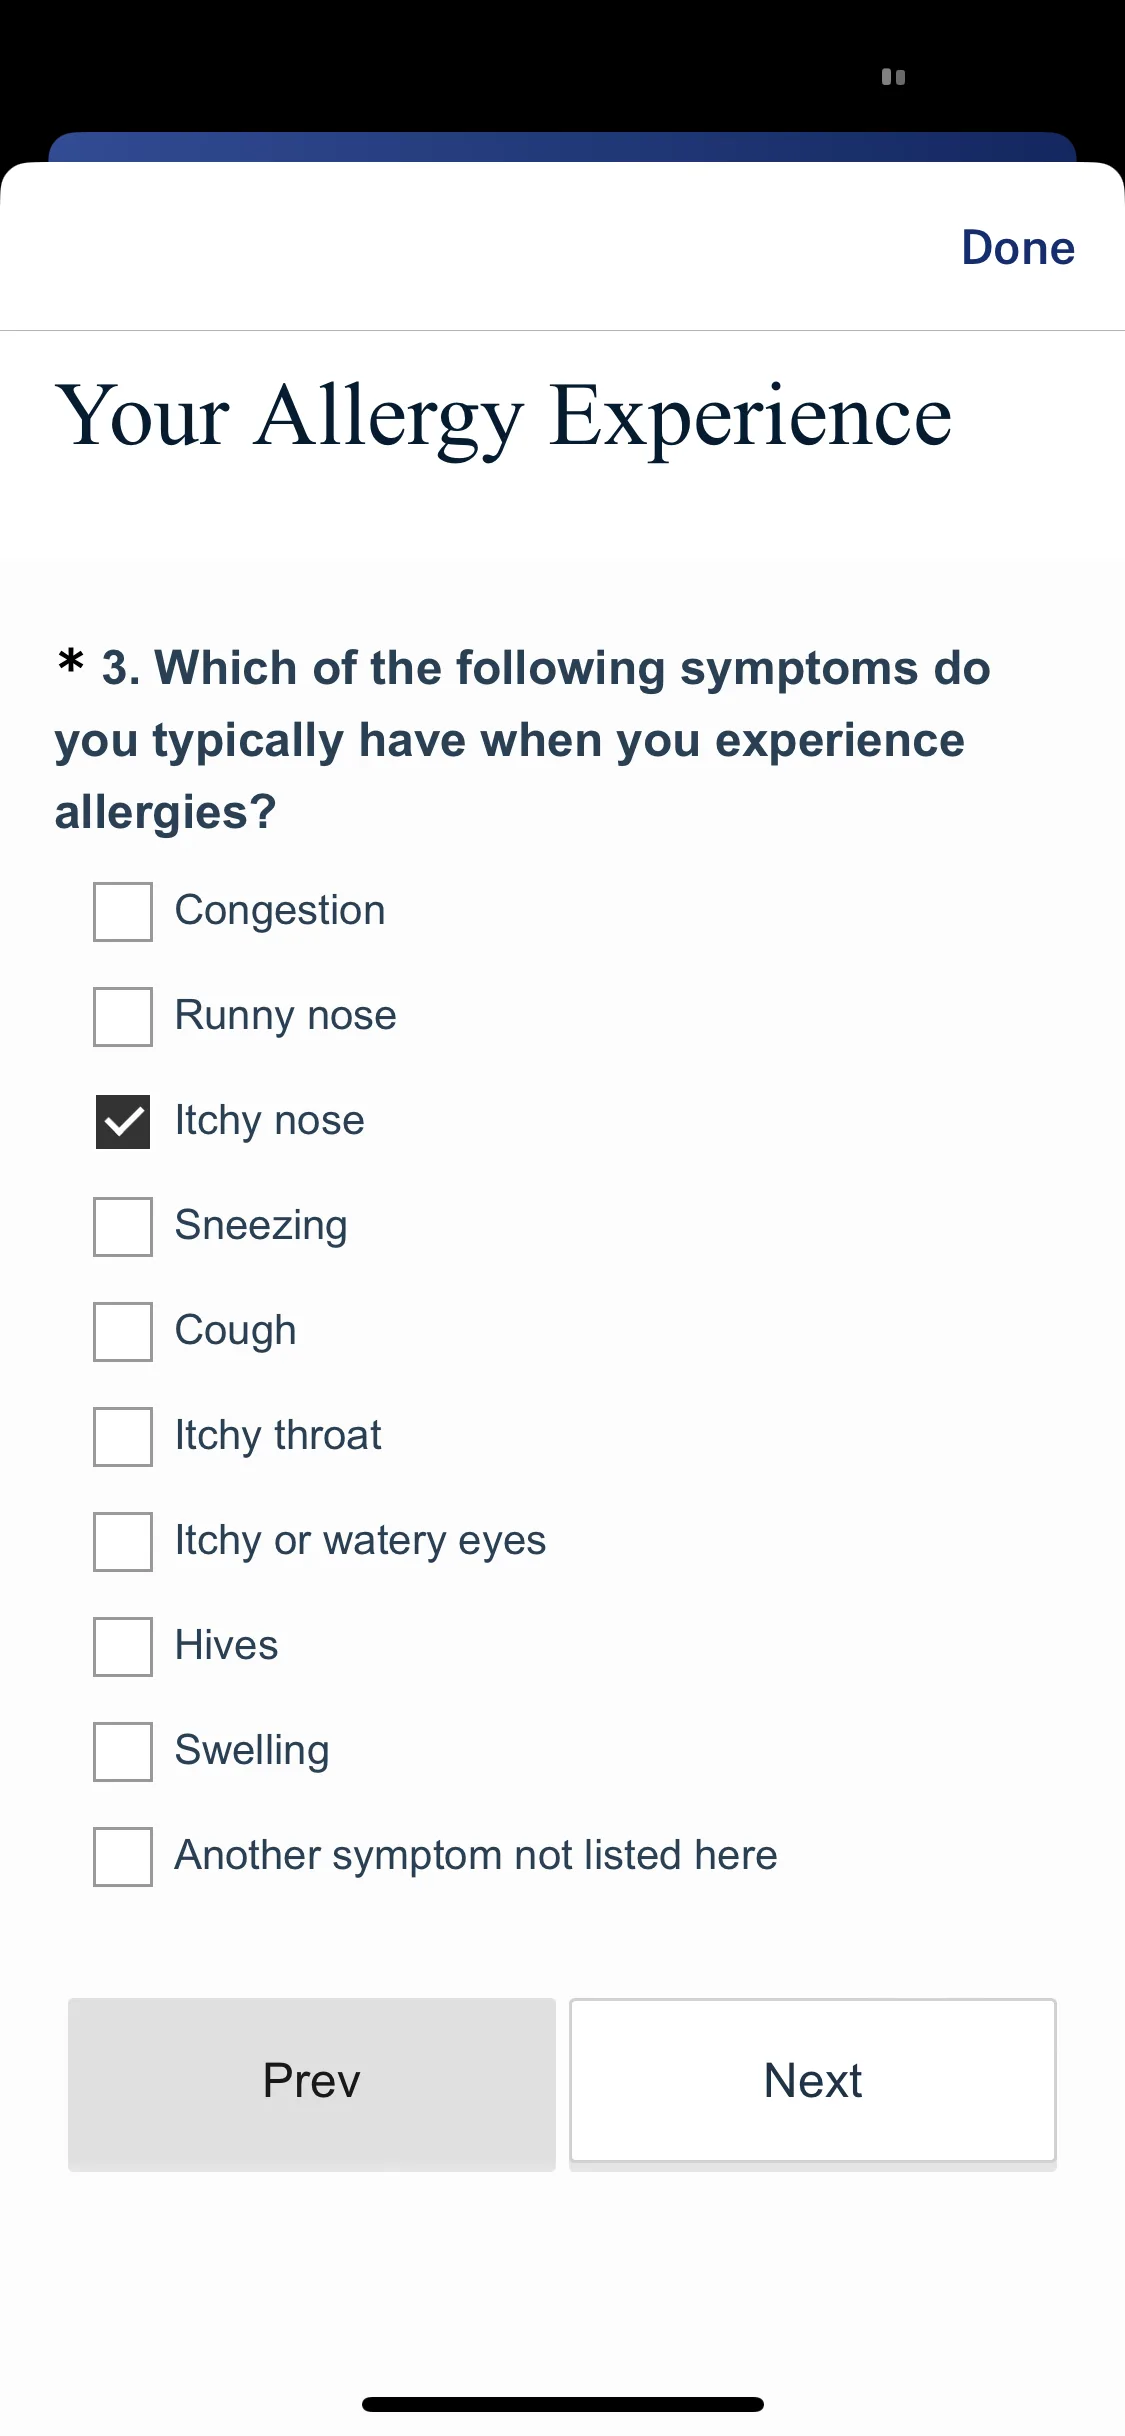Tick the Swelling checkbox
This screenshot has height=2436, width=1125.
click(123, 1752)
